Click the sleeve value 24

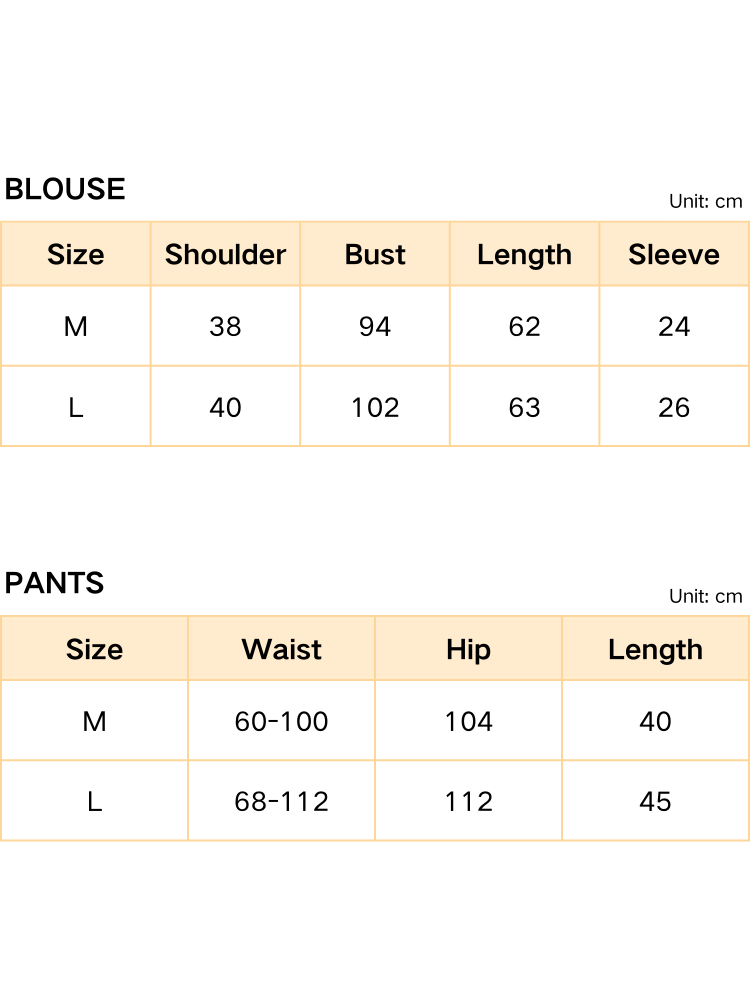point(674,327)
